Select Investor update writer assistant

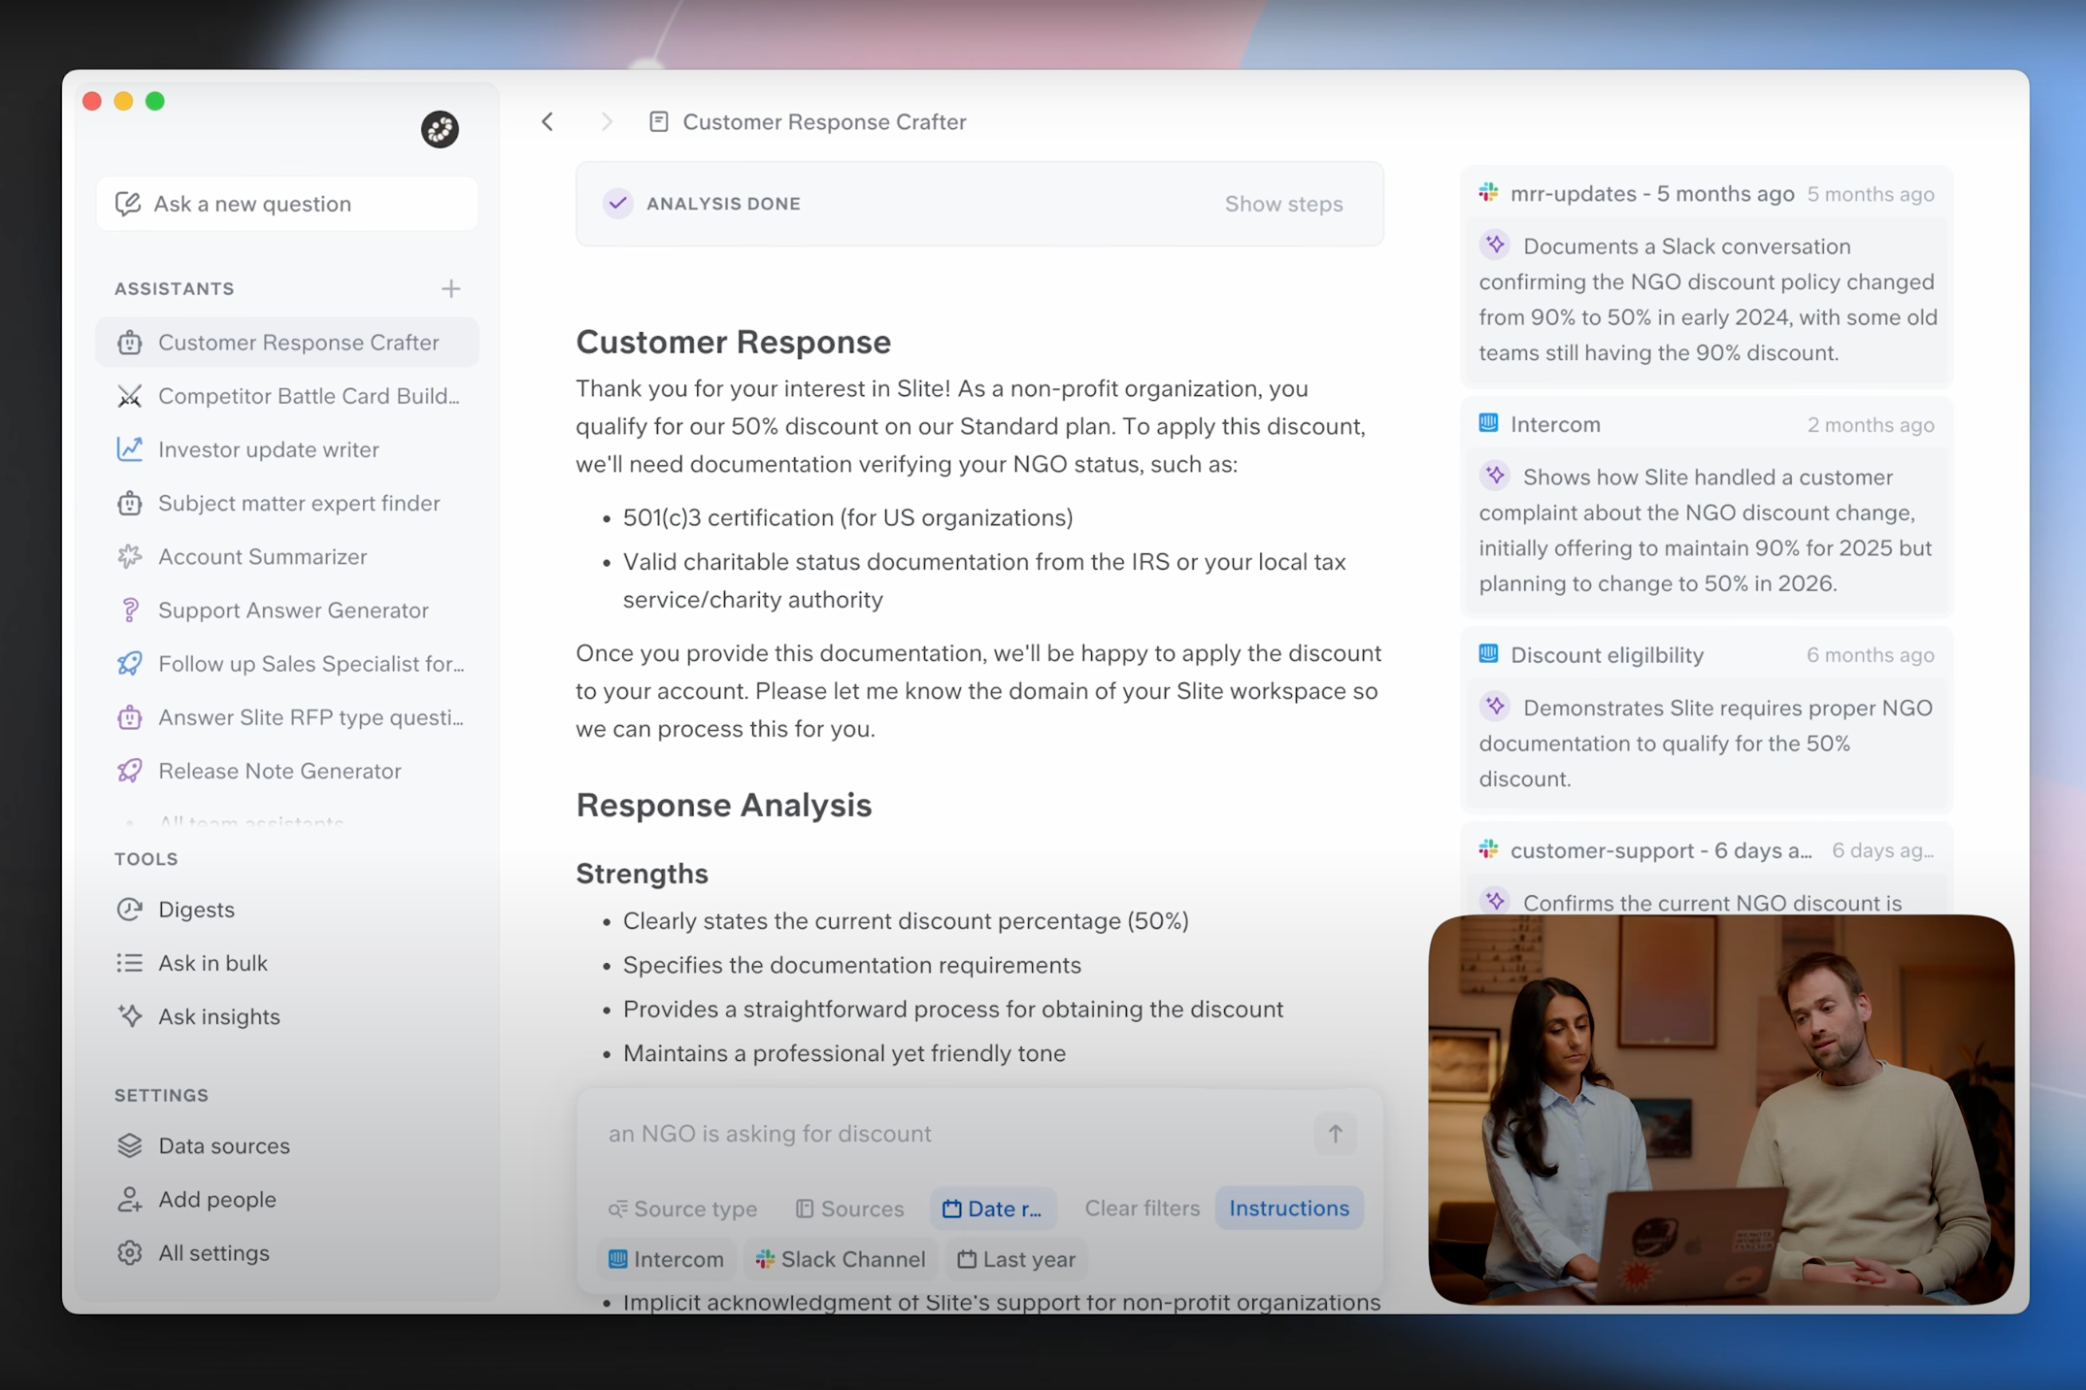[268, 449]
